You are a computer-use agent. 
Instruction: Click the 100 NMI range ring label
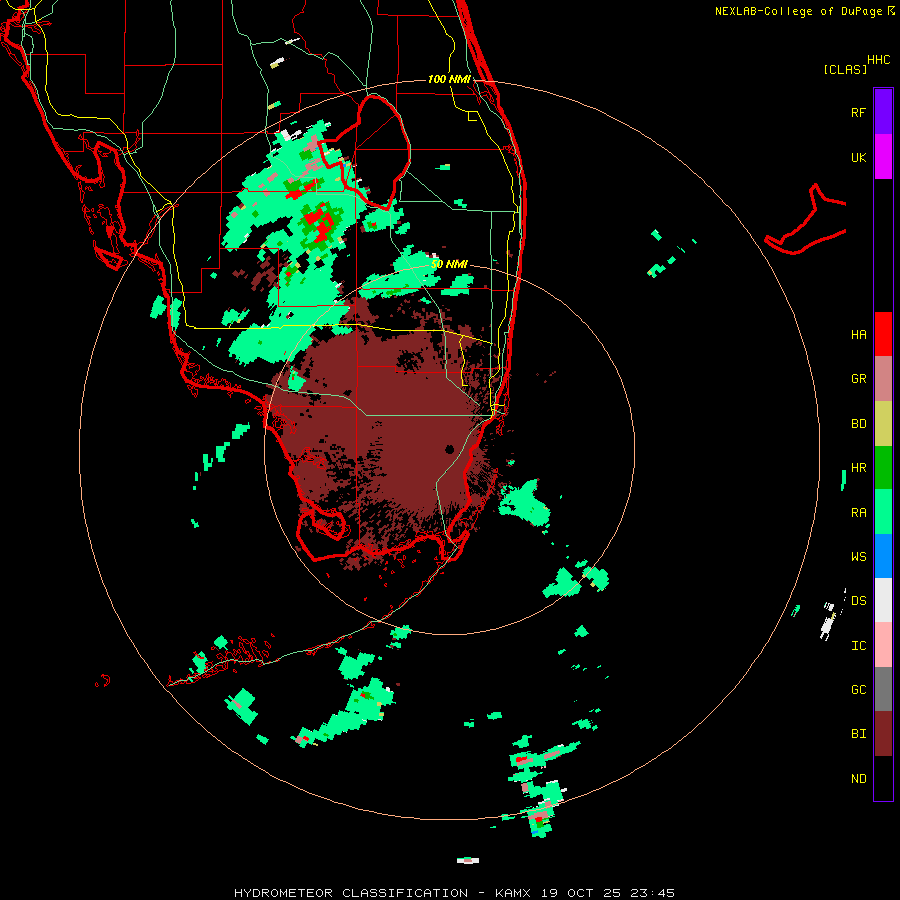pos(449,79)
